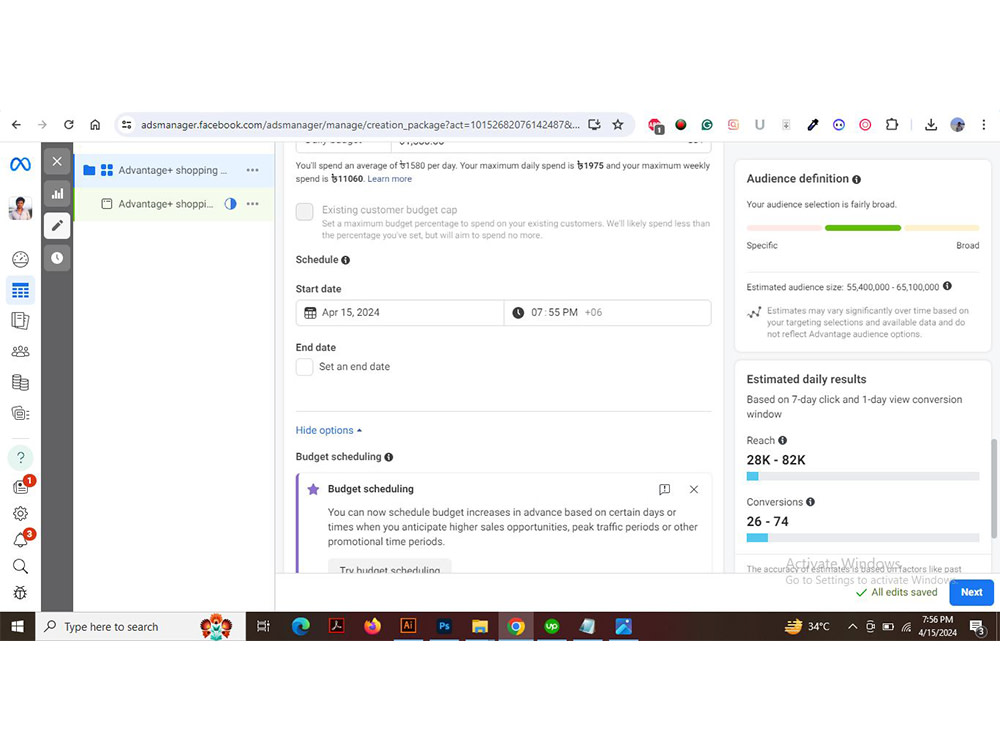Open the Settings gear icon
This screenshot has width=1000, height=750.
click(20, 513)
